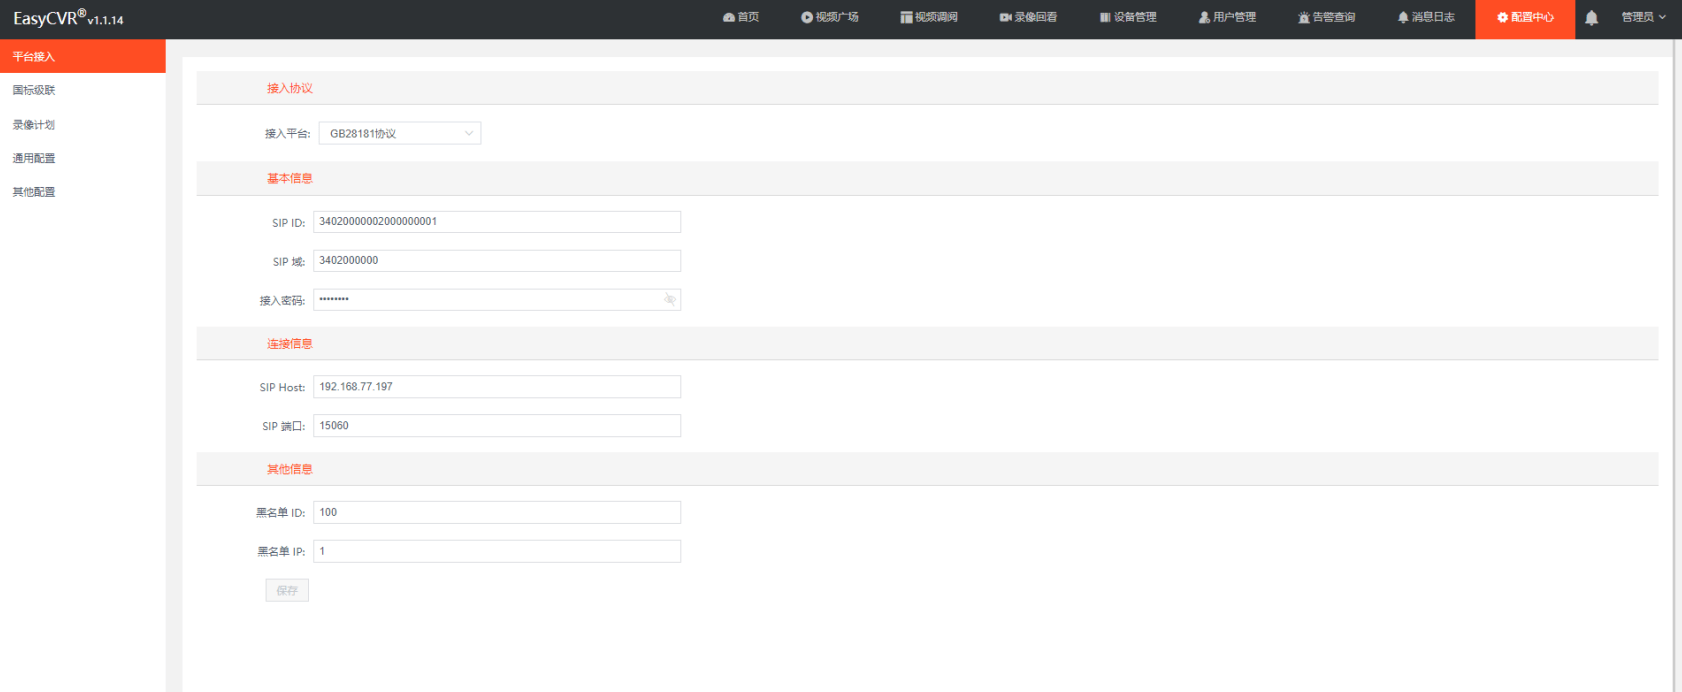
Task: Open 通用配置 general settings
Action: coord(34,158)
